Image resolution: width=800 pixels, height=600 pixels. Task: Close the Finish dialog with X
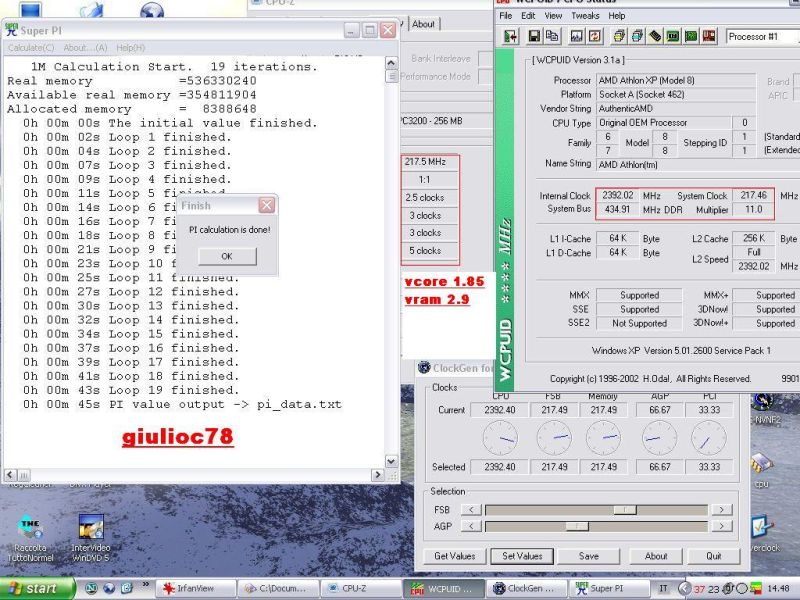point(266,205)
